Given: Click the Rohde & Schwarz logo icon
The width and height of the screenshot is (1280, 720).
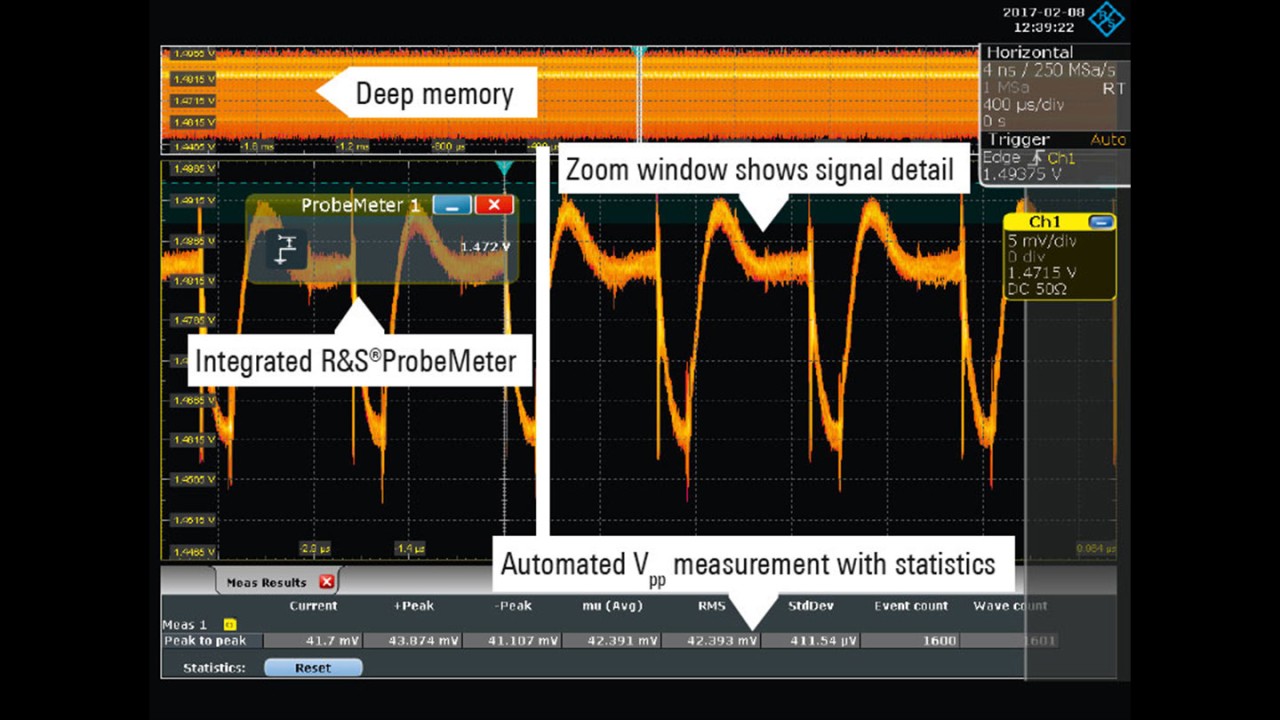Looking at the screenshot, I should point(1106,19).
